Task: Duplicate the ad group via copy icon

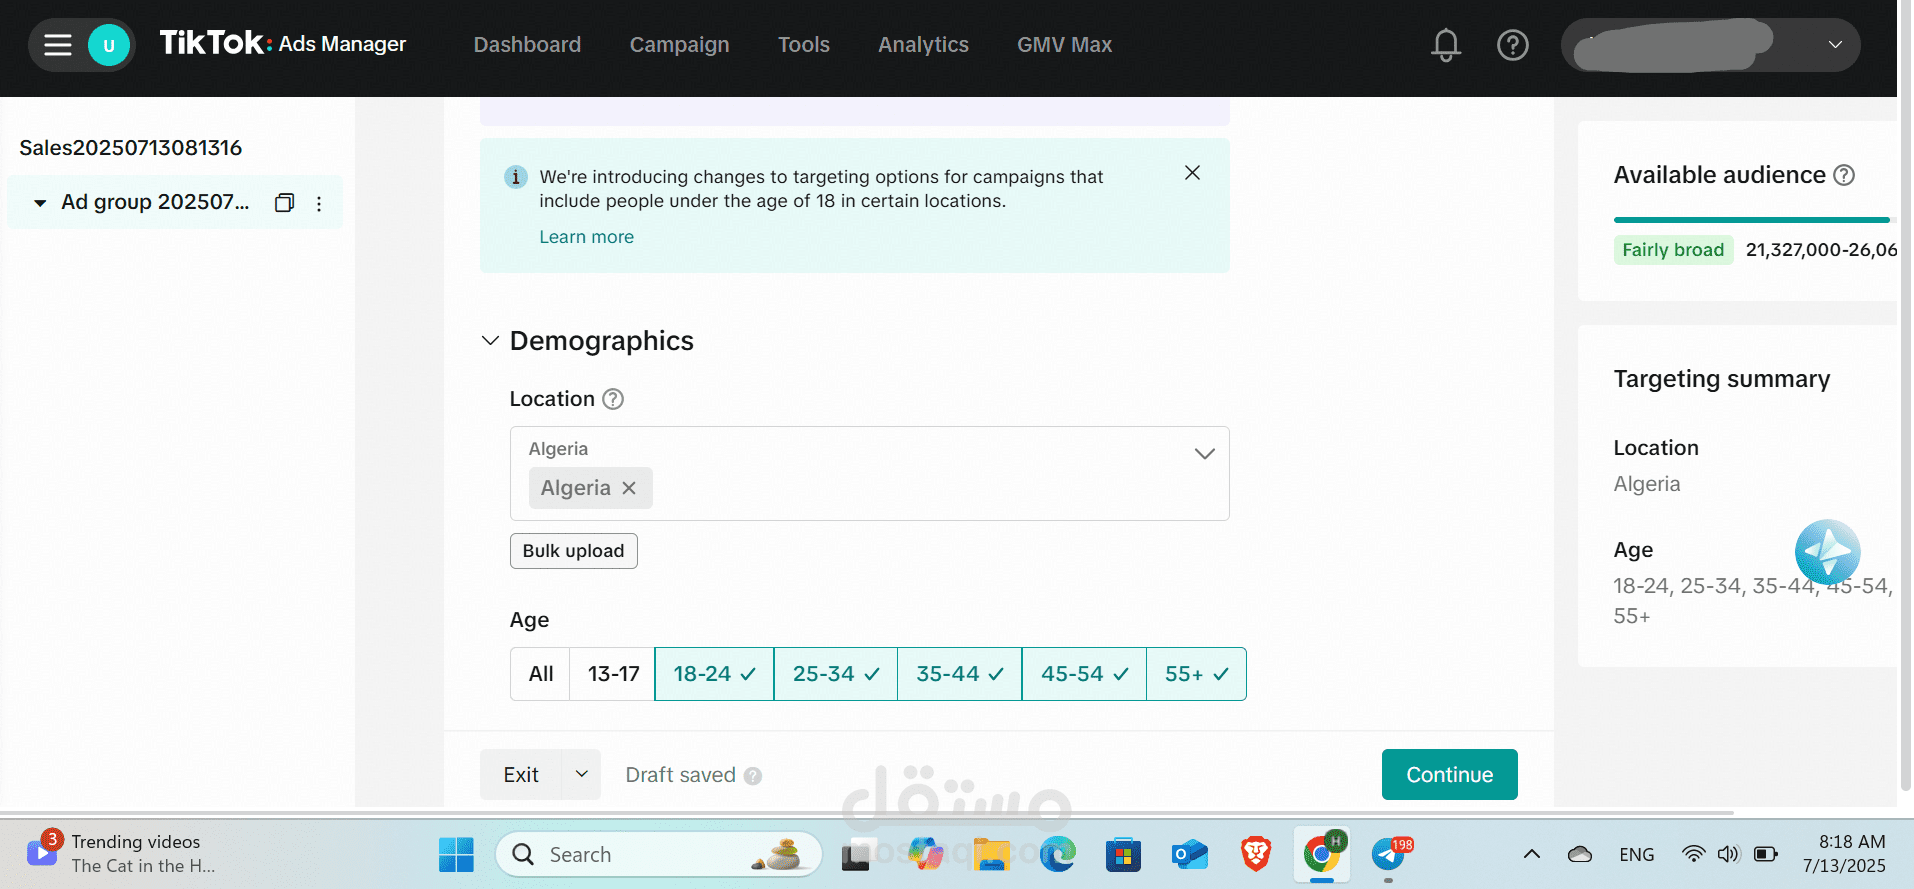Action: (284, 203)
